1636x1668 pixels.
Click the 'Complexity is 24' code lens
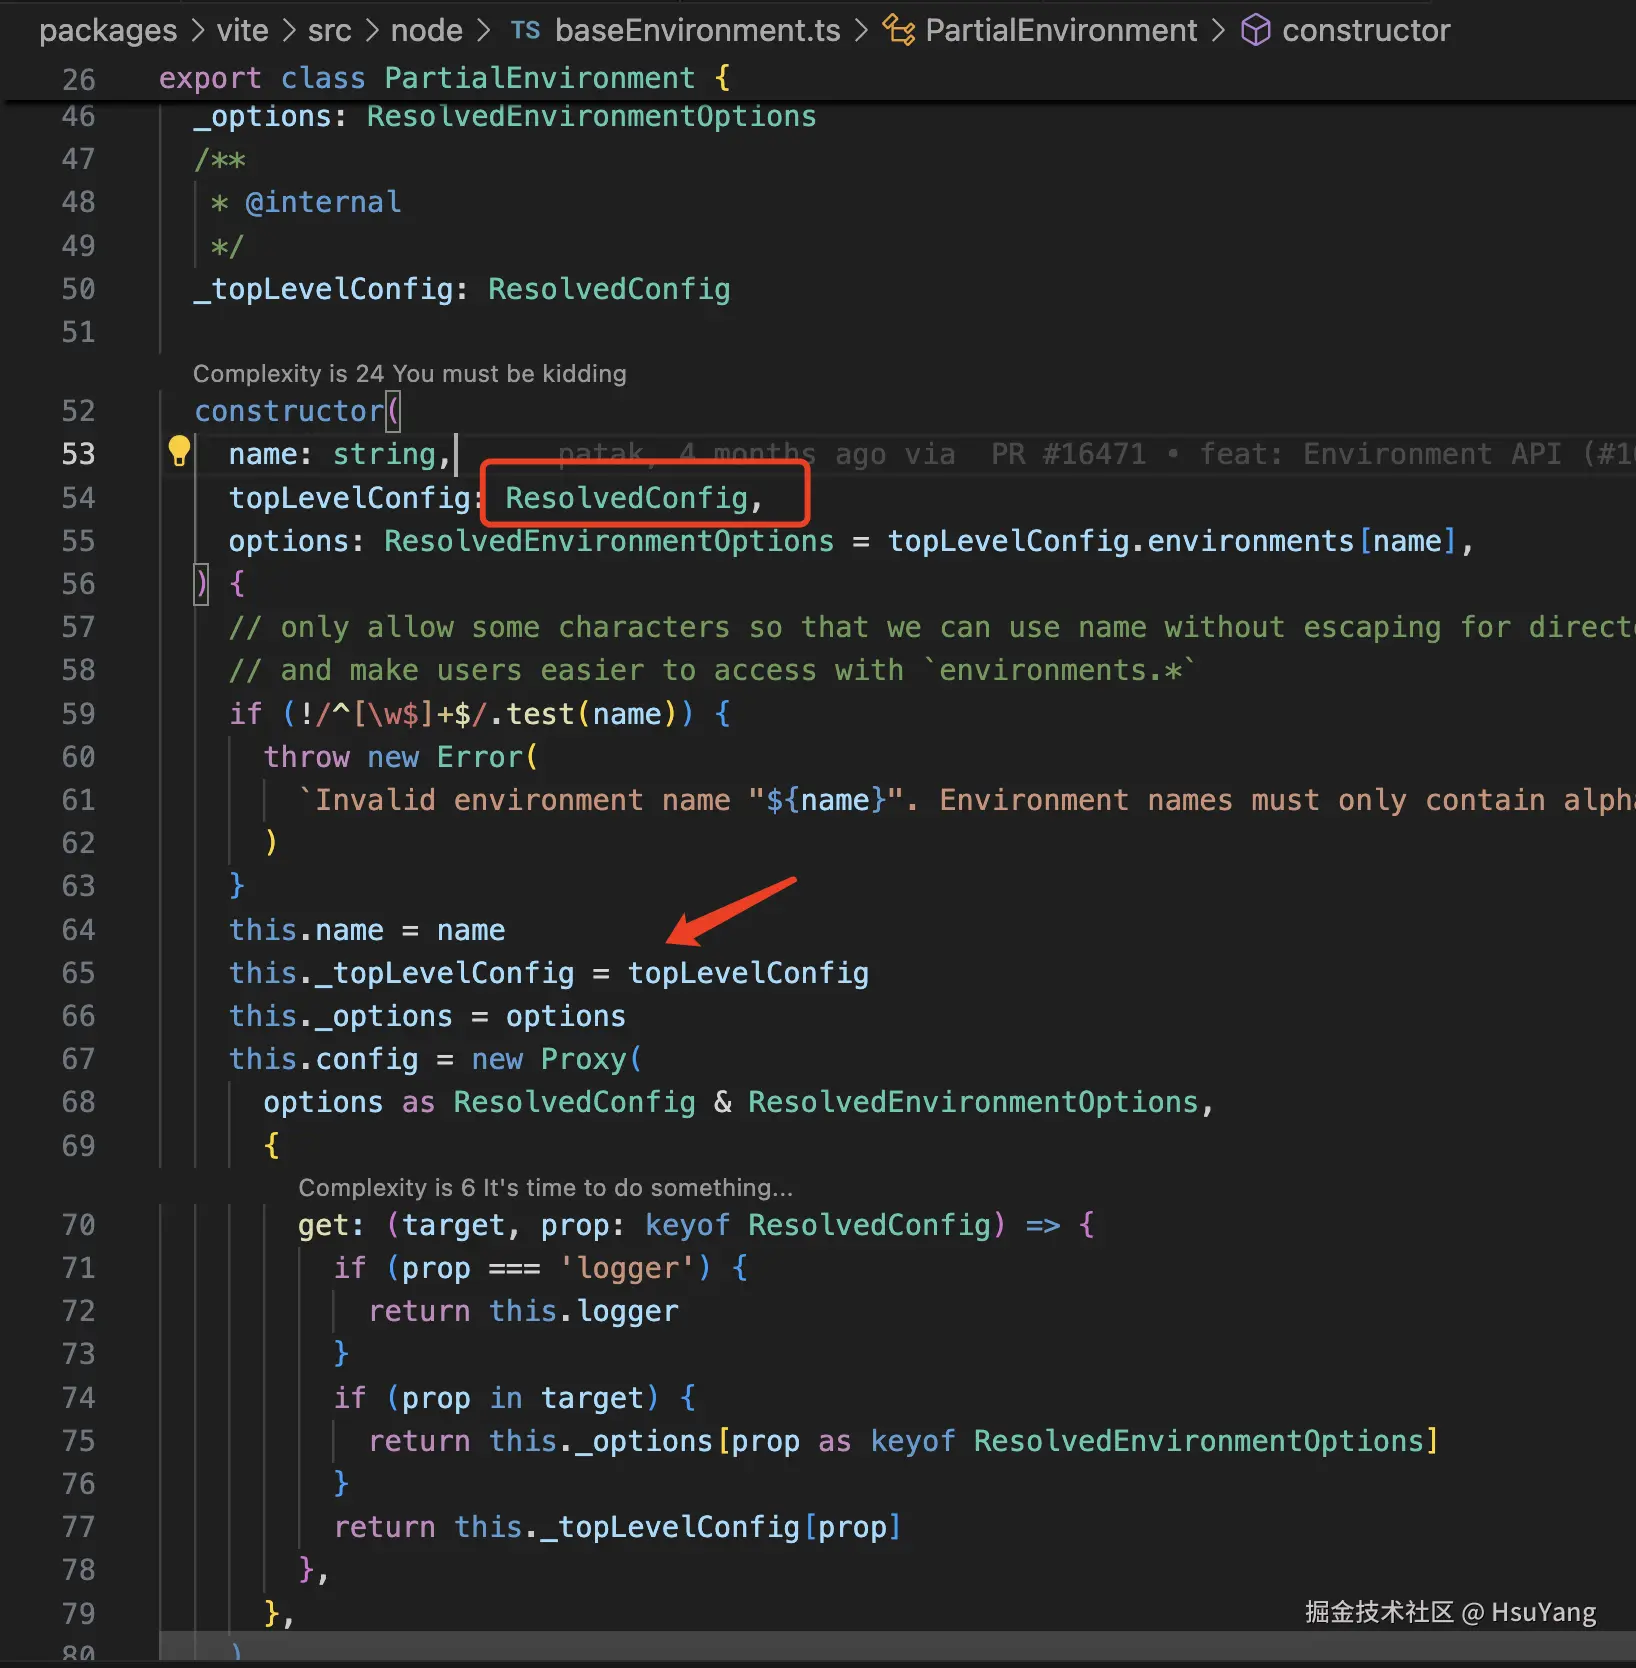pyautogui.click(x=410, y=374)
